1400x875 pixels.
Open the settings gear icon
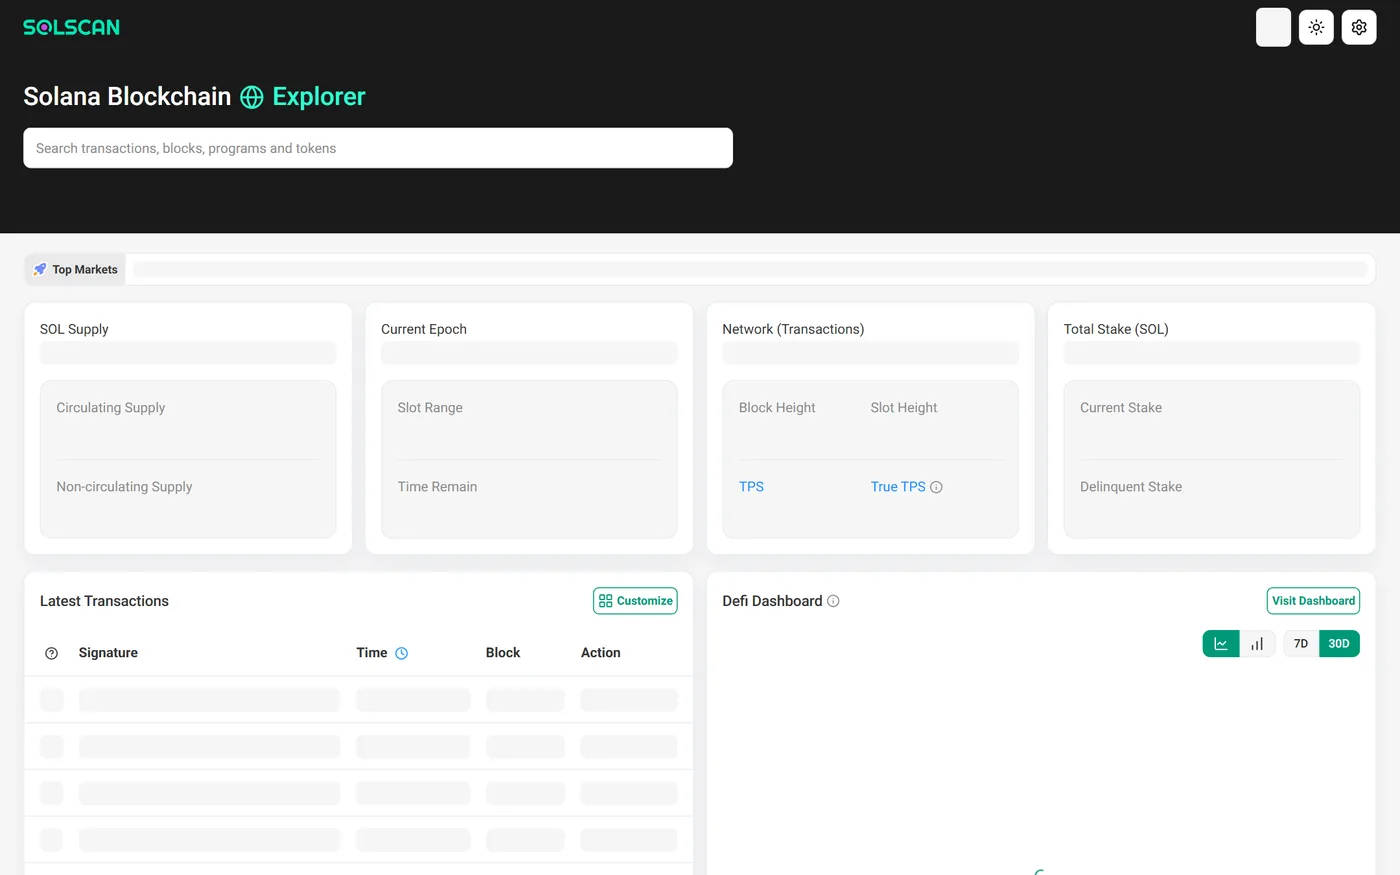coord(1359,27)
